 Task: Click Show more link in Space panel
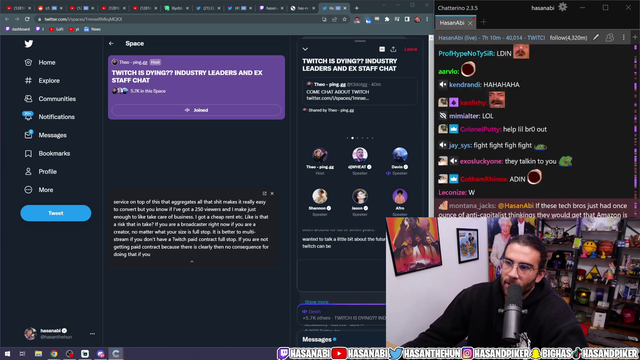coord(317,302)
